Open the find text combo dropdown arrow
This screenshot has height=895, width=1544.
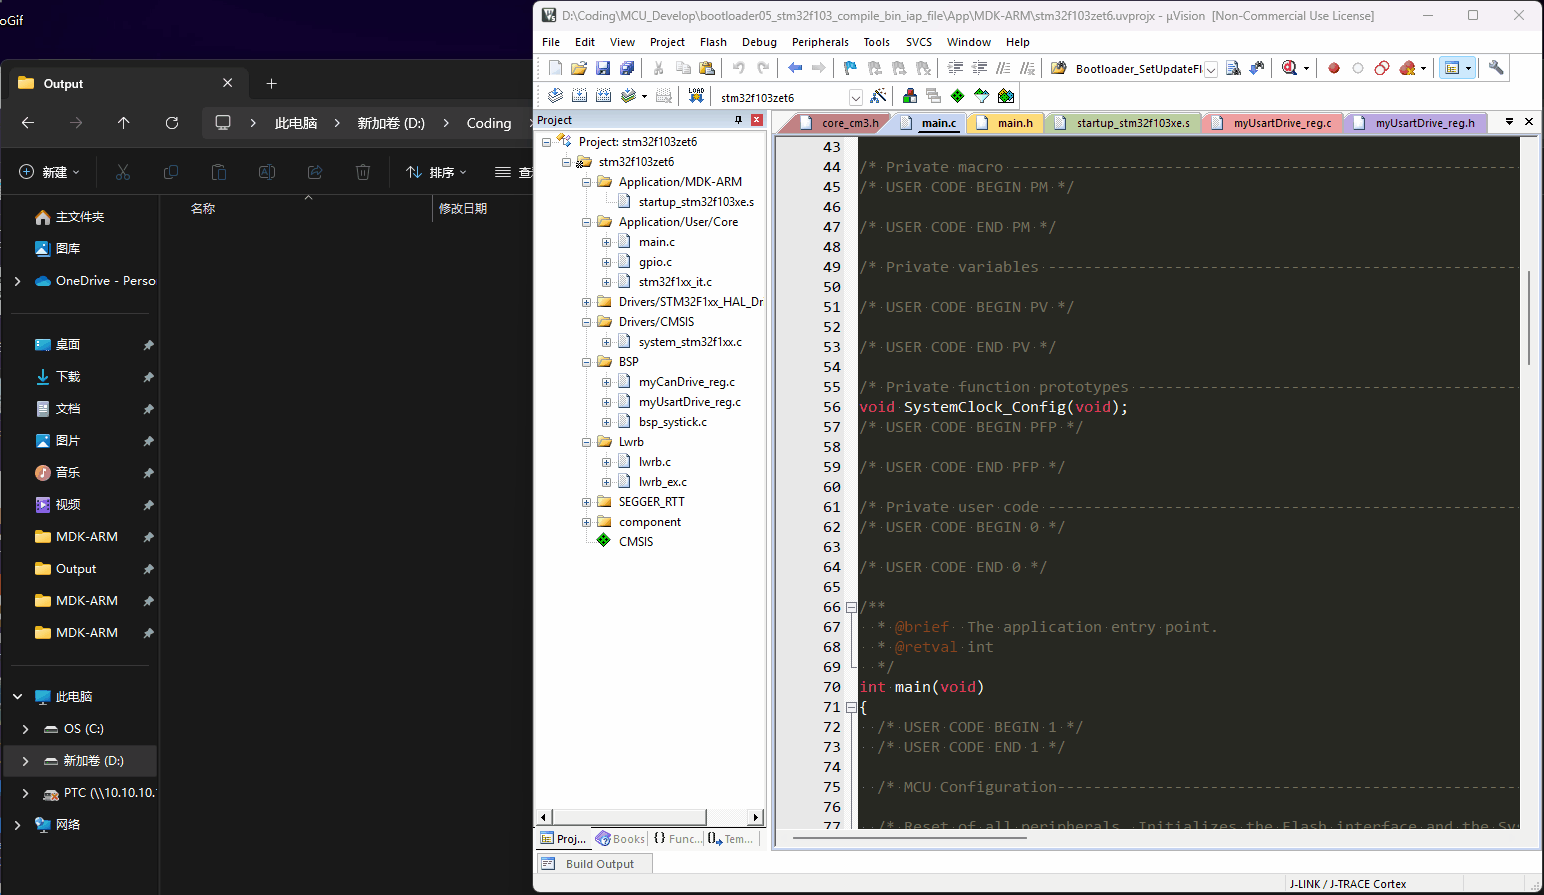point(1211,69)
